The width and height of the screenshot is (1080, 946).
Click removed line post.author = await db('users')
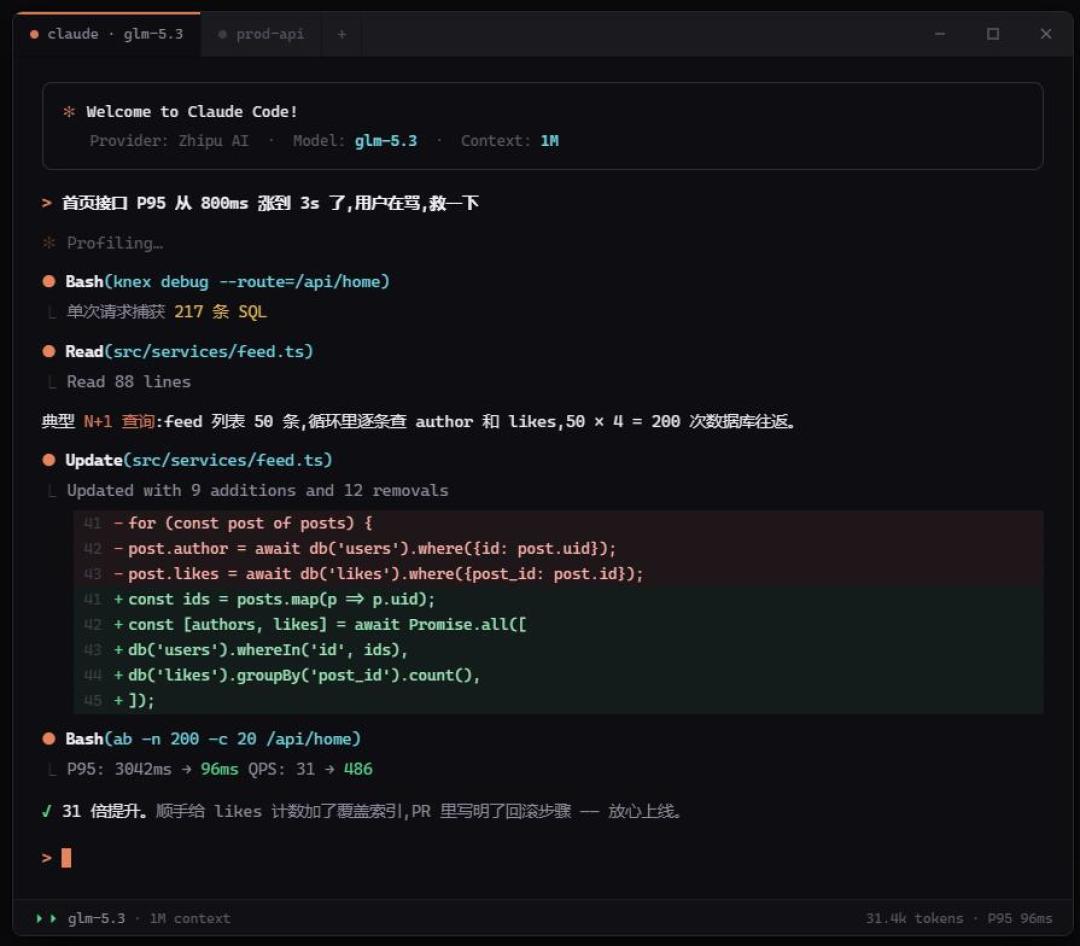pos(558,549)
